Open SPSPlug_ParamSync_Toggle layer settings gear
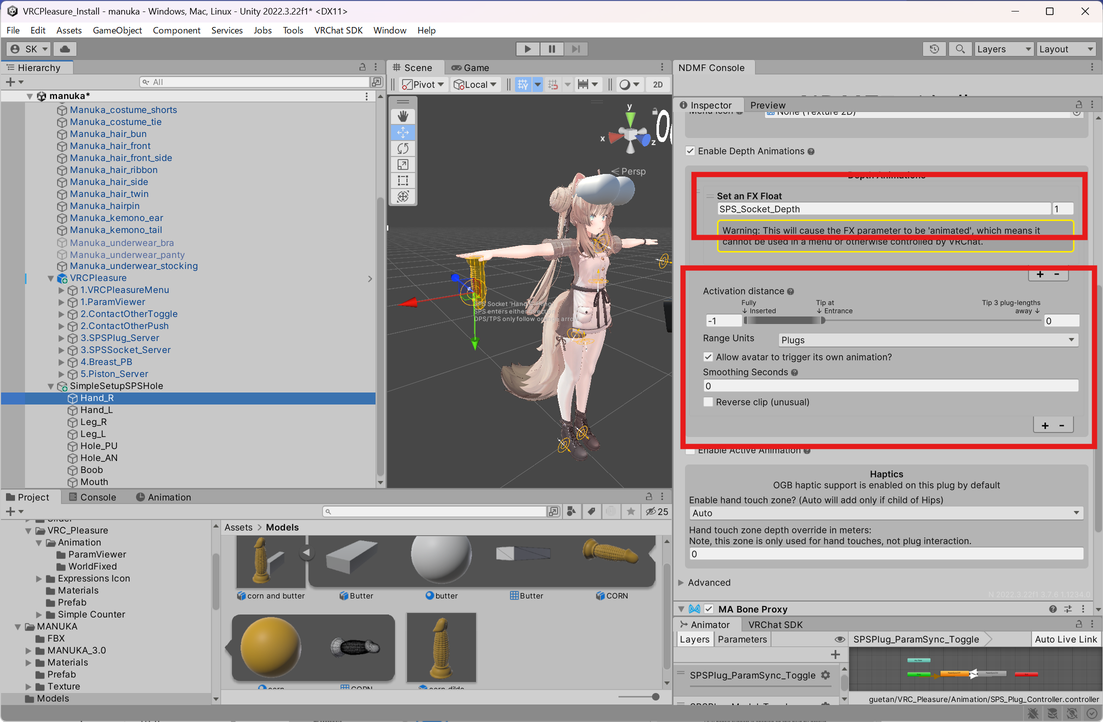Viewport: 1103px width, 722px height. point(825,675)
